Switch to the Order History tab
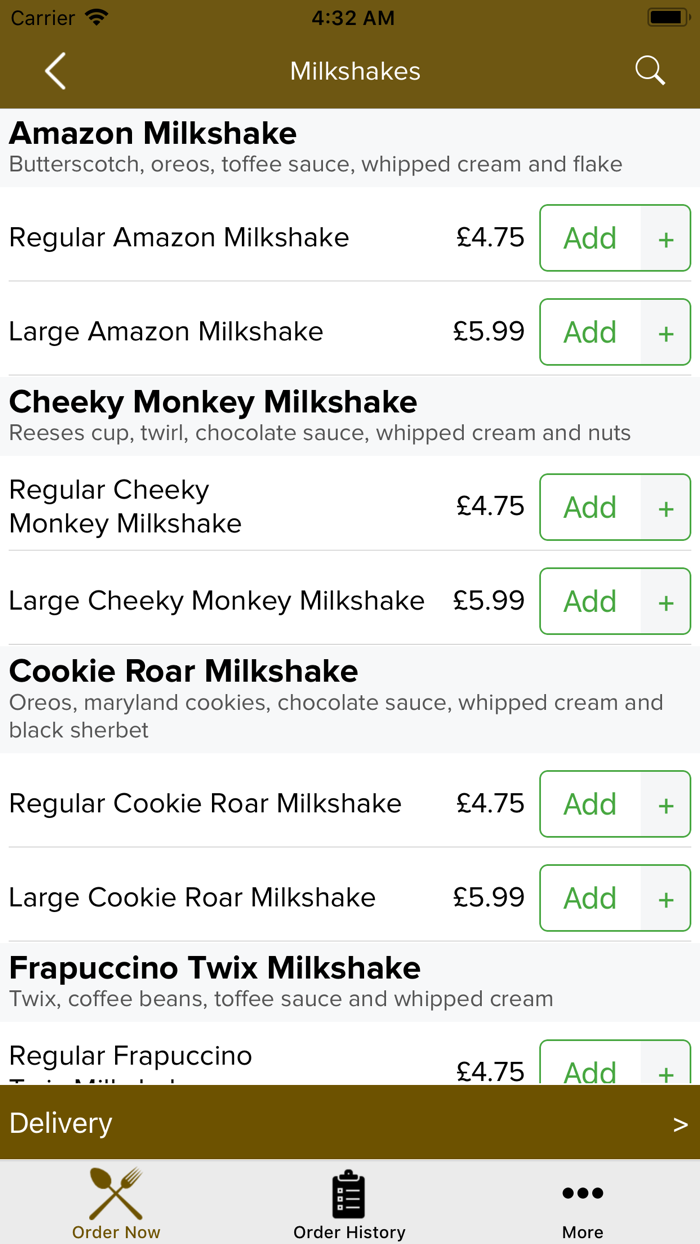This screenshot has width=700, height=1244. [349, 1232]
